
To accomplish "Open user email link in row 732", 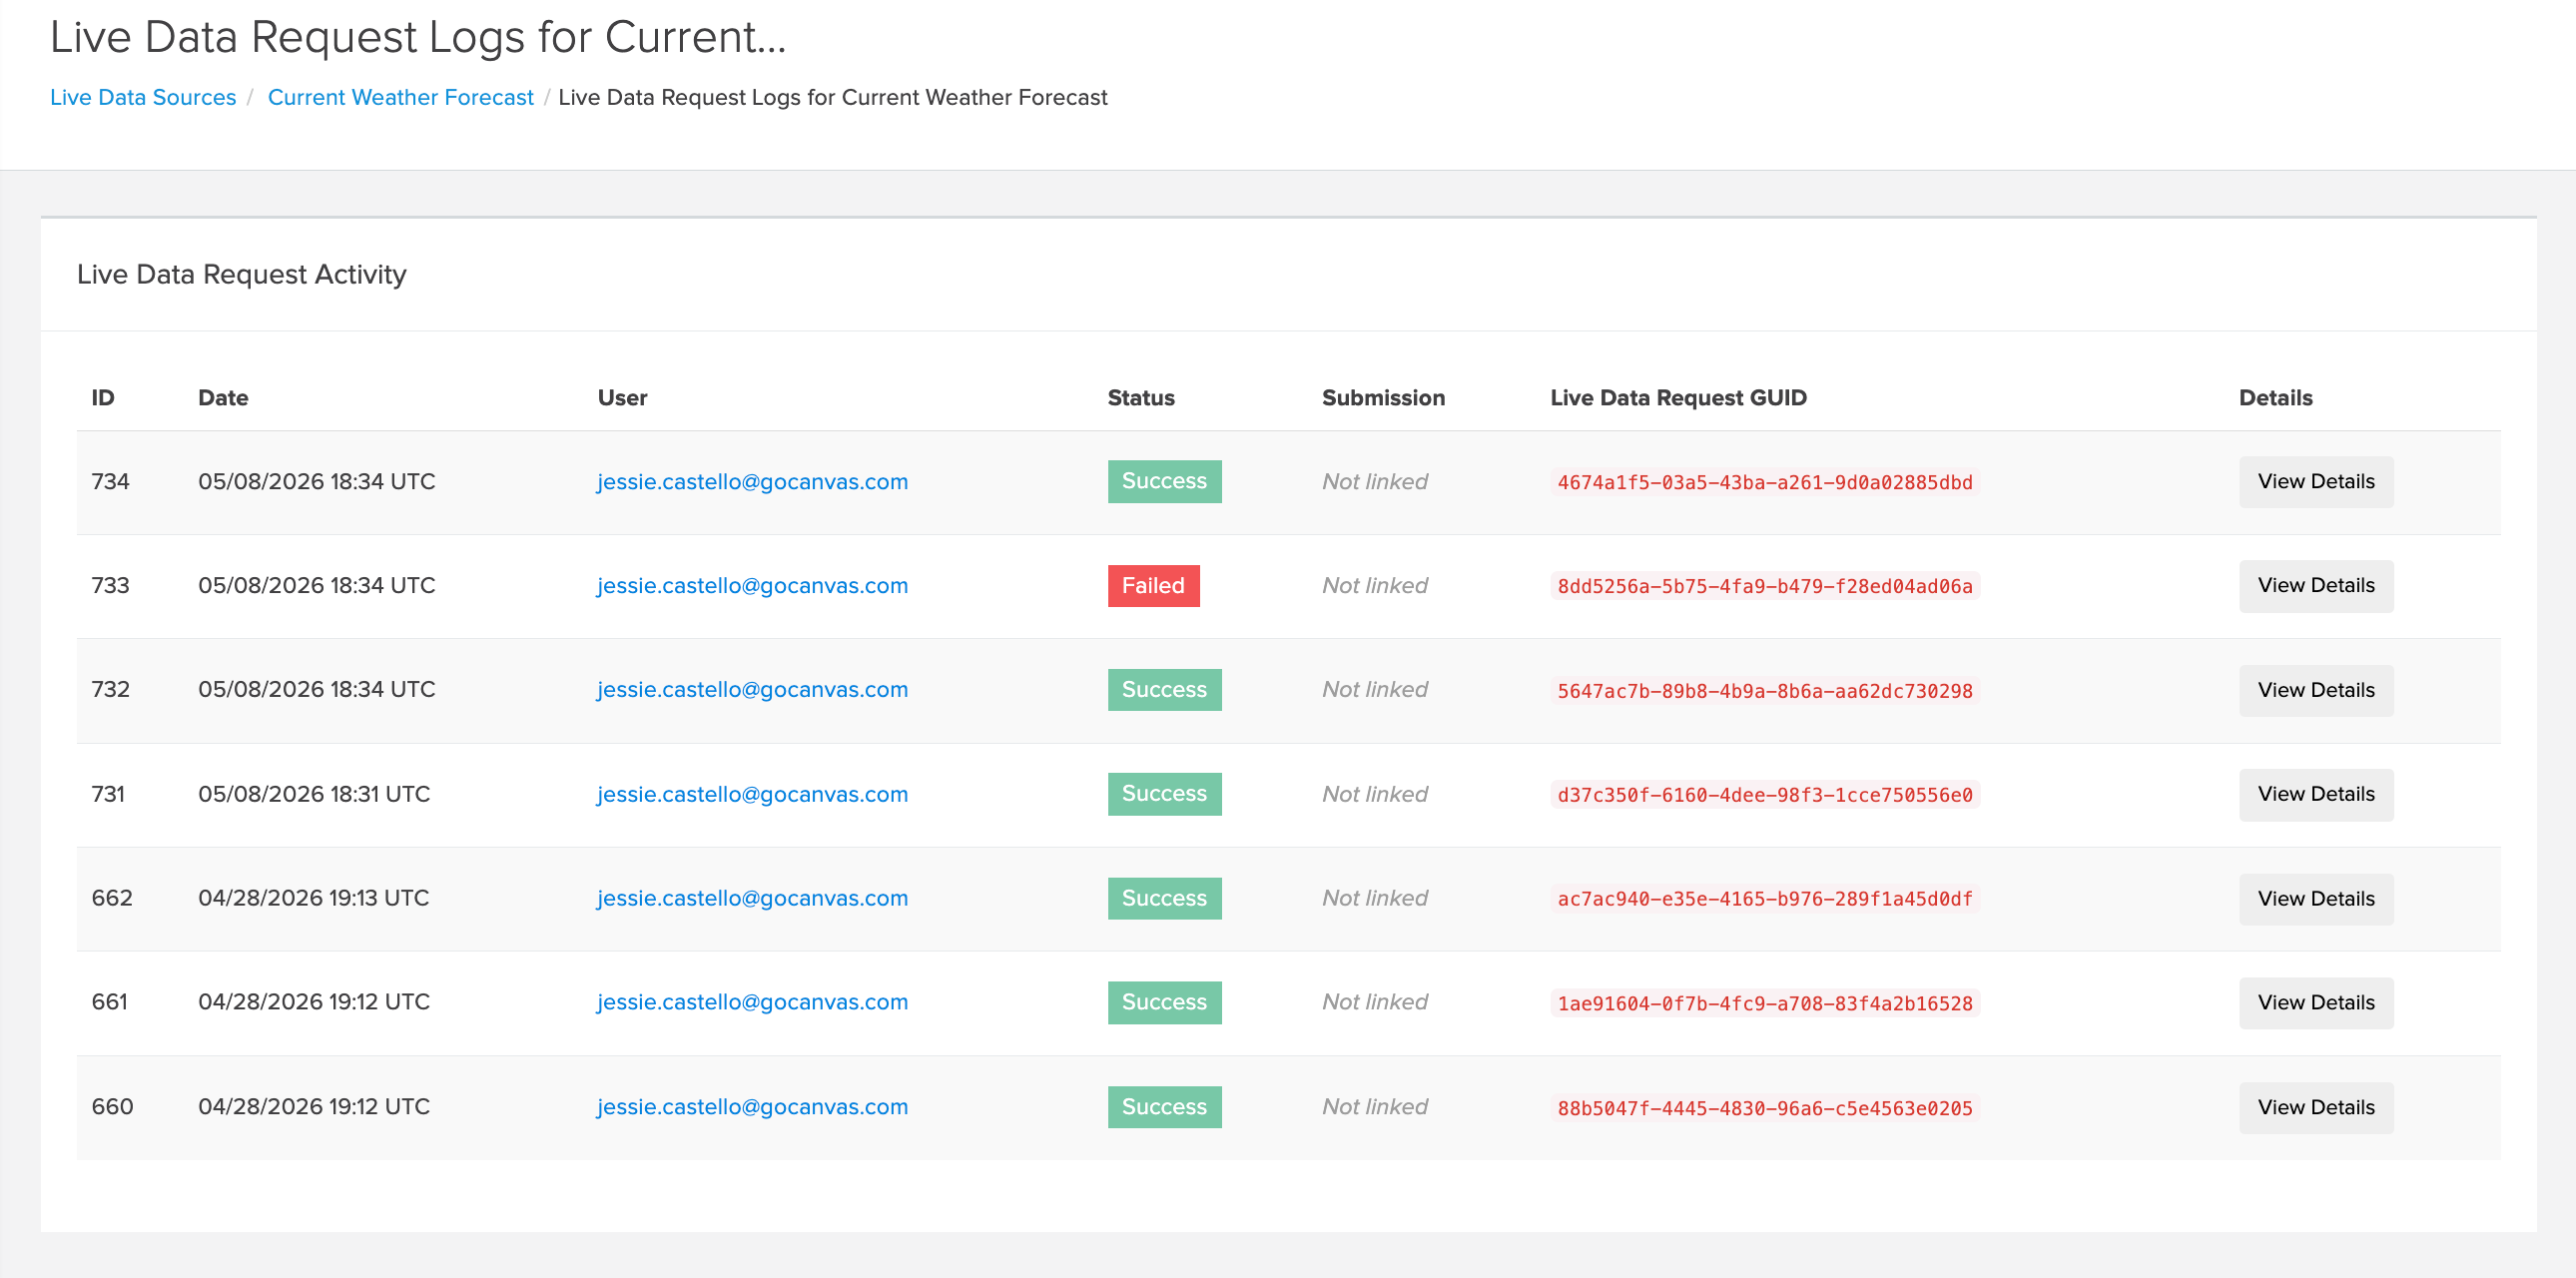I will coord(752,690).
